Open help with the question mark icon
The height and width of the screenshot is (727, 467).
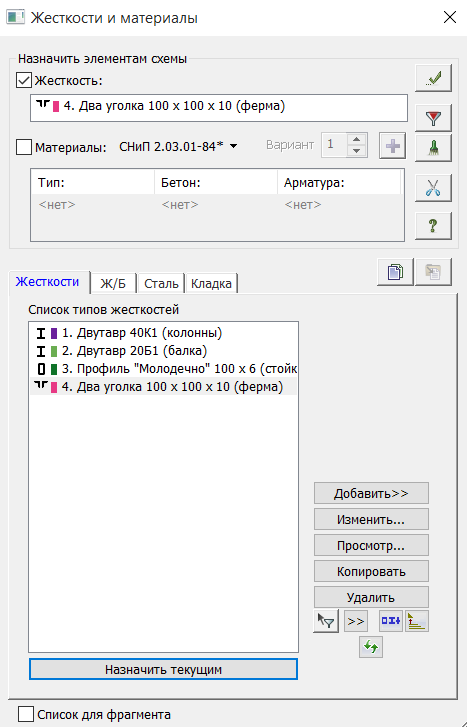[433, 226]
